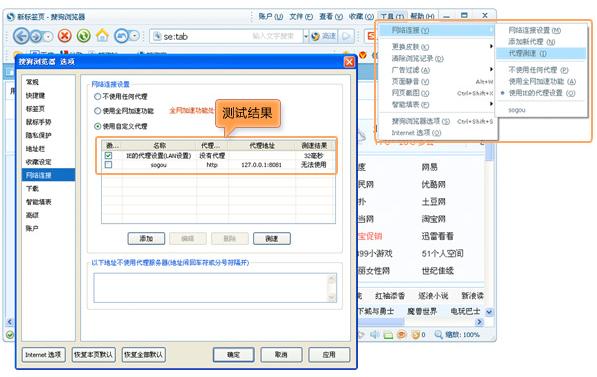597x377 pixels.
Task: Open the back/forward history dropdown arrow
Action: pyautogui.click(x=48, y=37)
